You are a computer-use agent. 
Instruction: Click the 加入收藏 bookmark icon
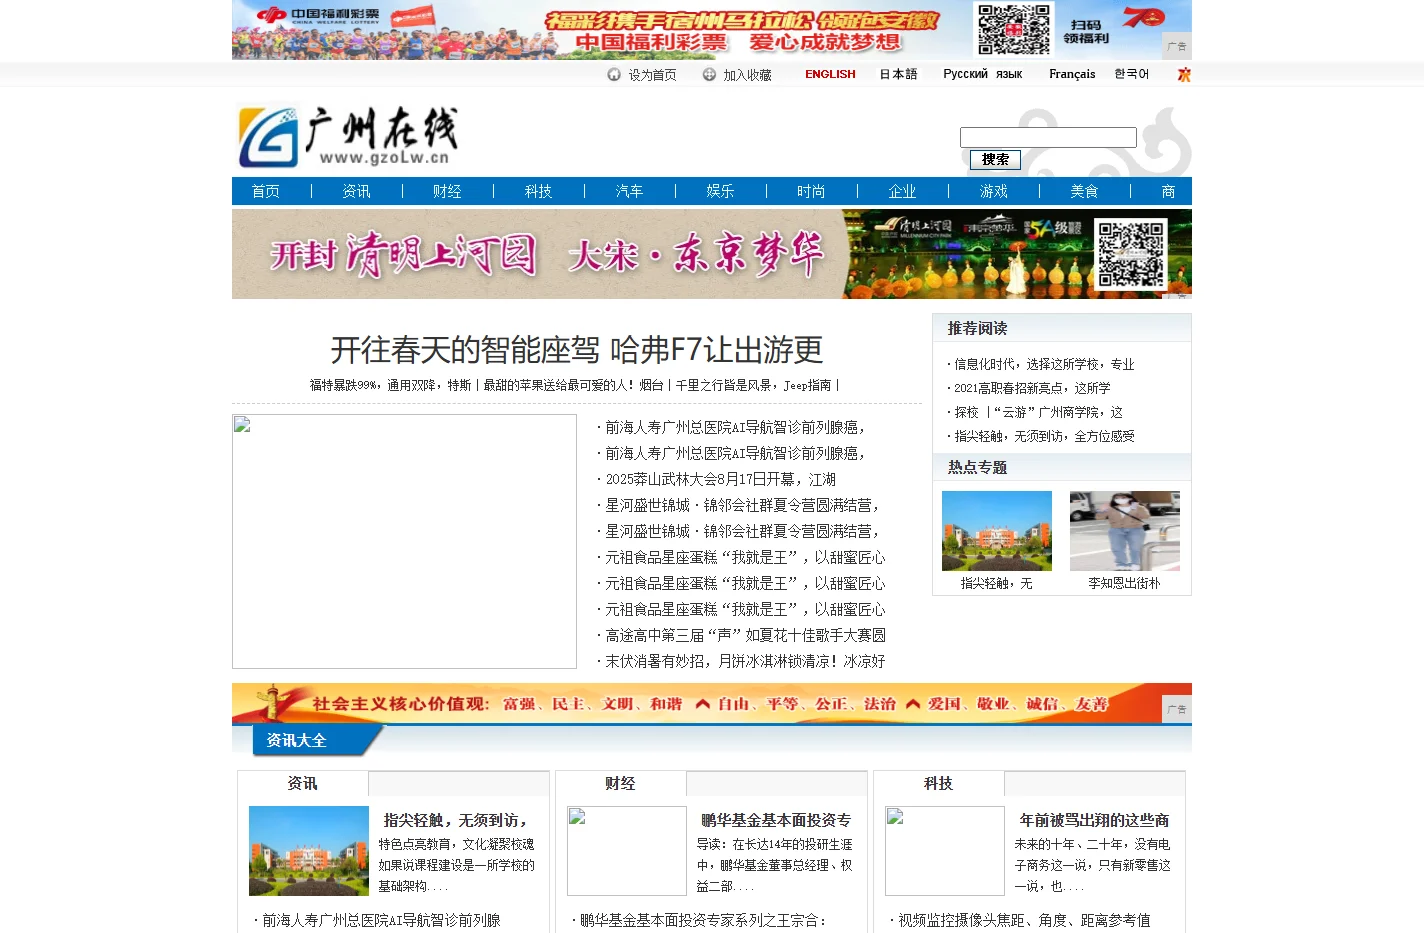(x=709, y=75)
